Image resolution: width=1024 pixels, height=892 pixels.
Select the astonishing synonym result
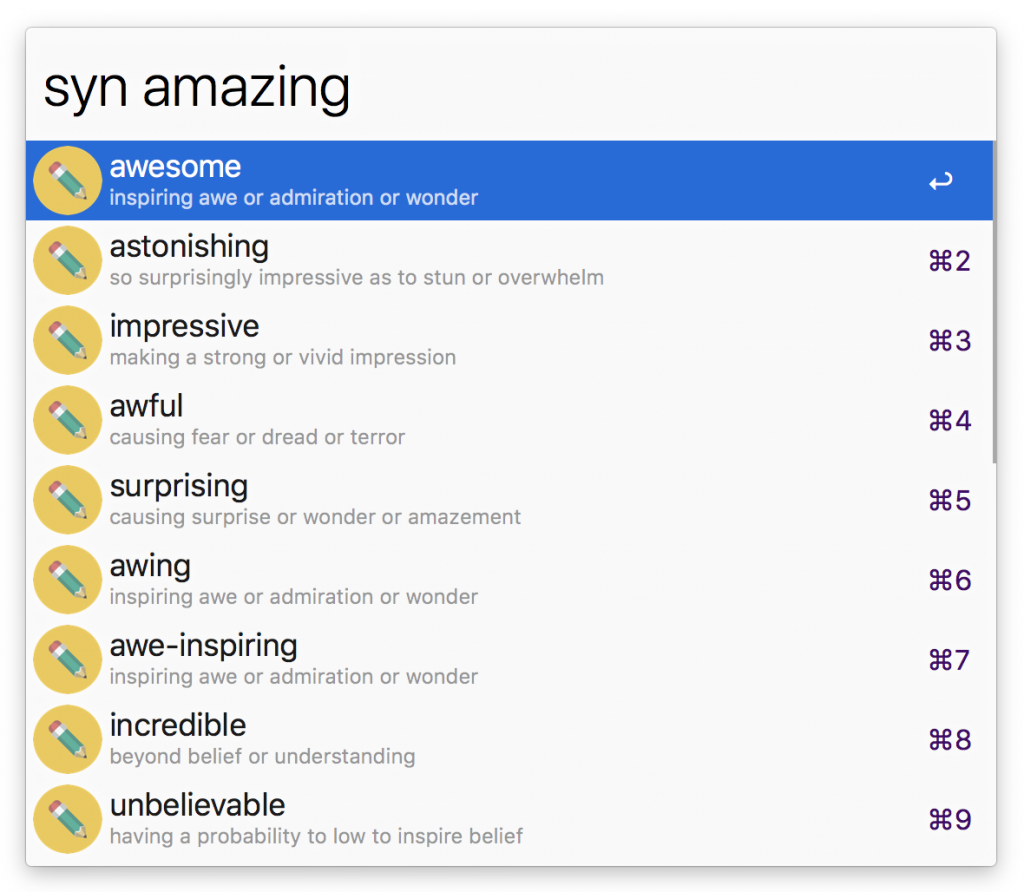coord(189,247)
